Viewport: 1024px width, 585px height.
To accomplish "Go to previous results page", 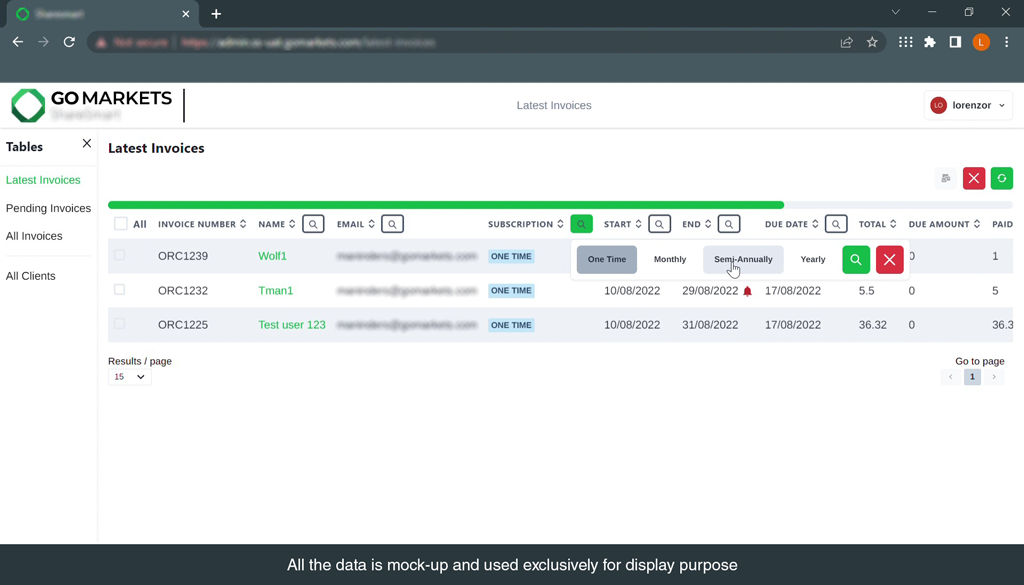I will pyautogui.click(x=951, y=377).
